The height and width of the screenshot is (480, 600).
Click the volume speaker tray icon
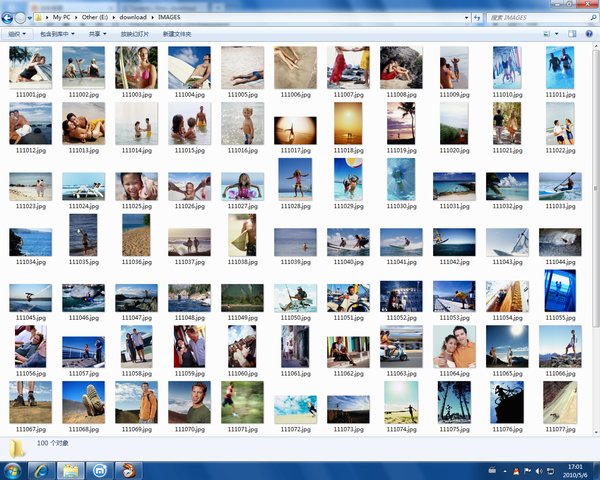coord(538,471)
